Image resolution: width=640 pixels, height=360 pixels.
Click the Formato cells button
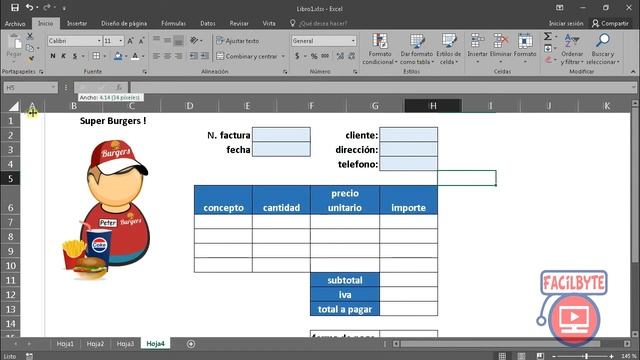pos(525,49)
